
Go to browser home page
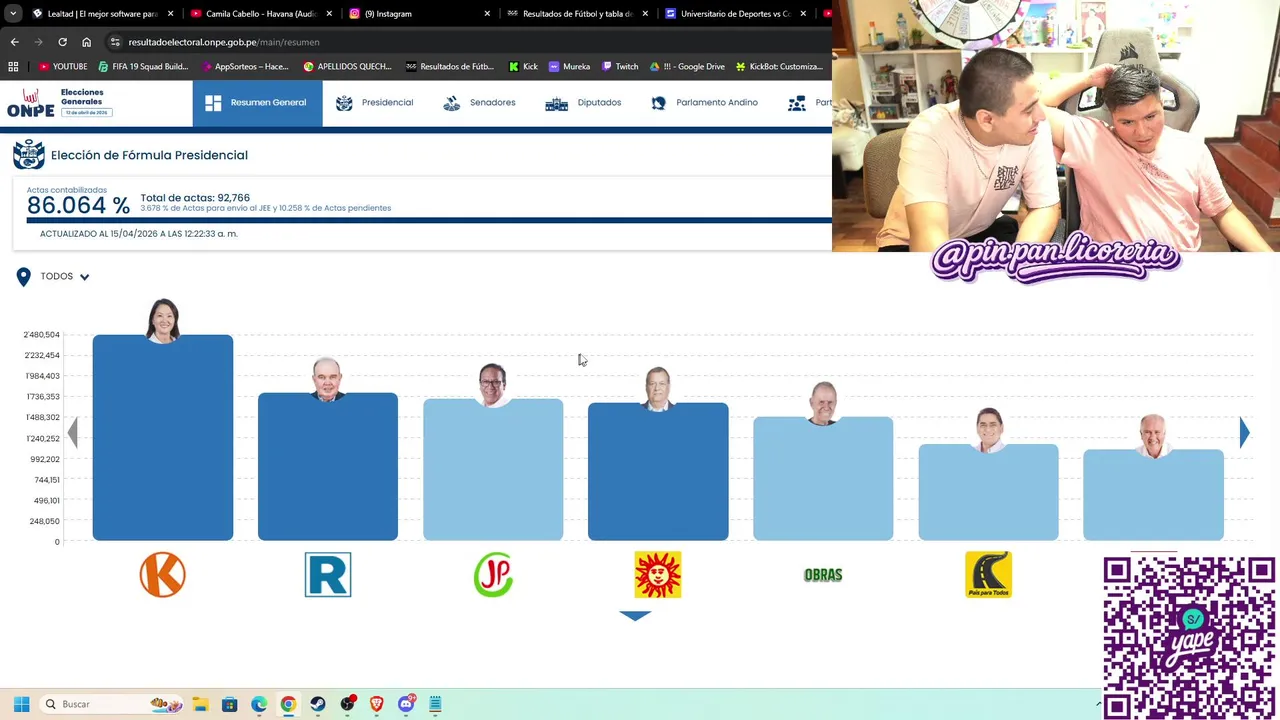(86, 42)
